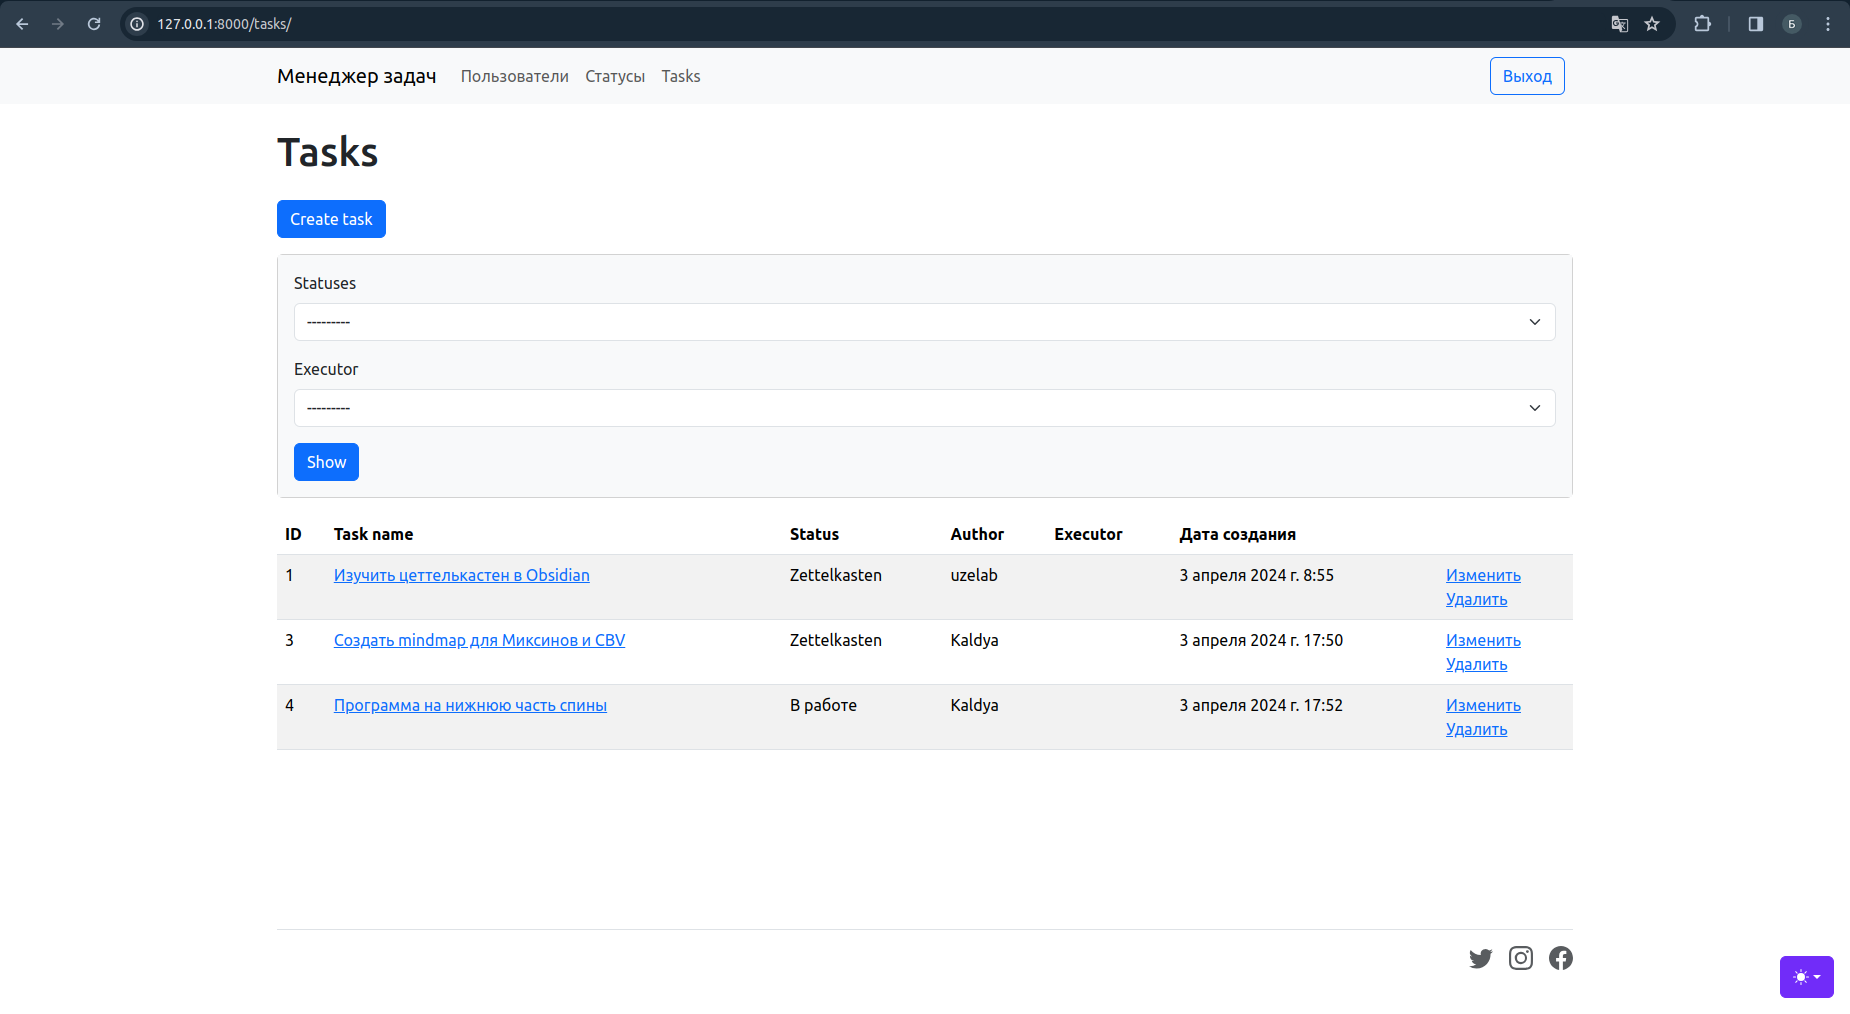Open the browser side panel icon
The height and width of the screenshot is (1014, 1850).
(x=1755, y=24)
